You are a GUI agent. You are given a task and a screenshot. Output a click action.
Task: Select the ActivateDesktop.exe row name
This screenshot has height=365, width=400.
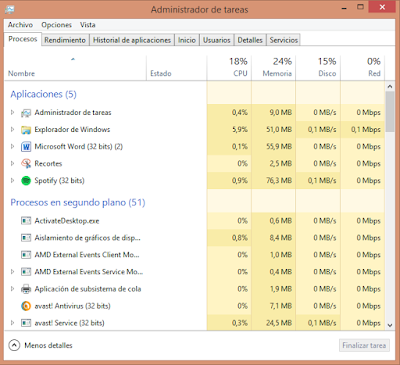click(x=67, y=221)
